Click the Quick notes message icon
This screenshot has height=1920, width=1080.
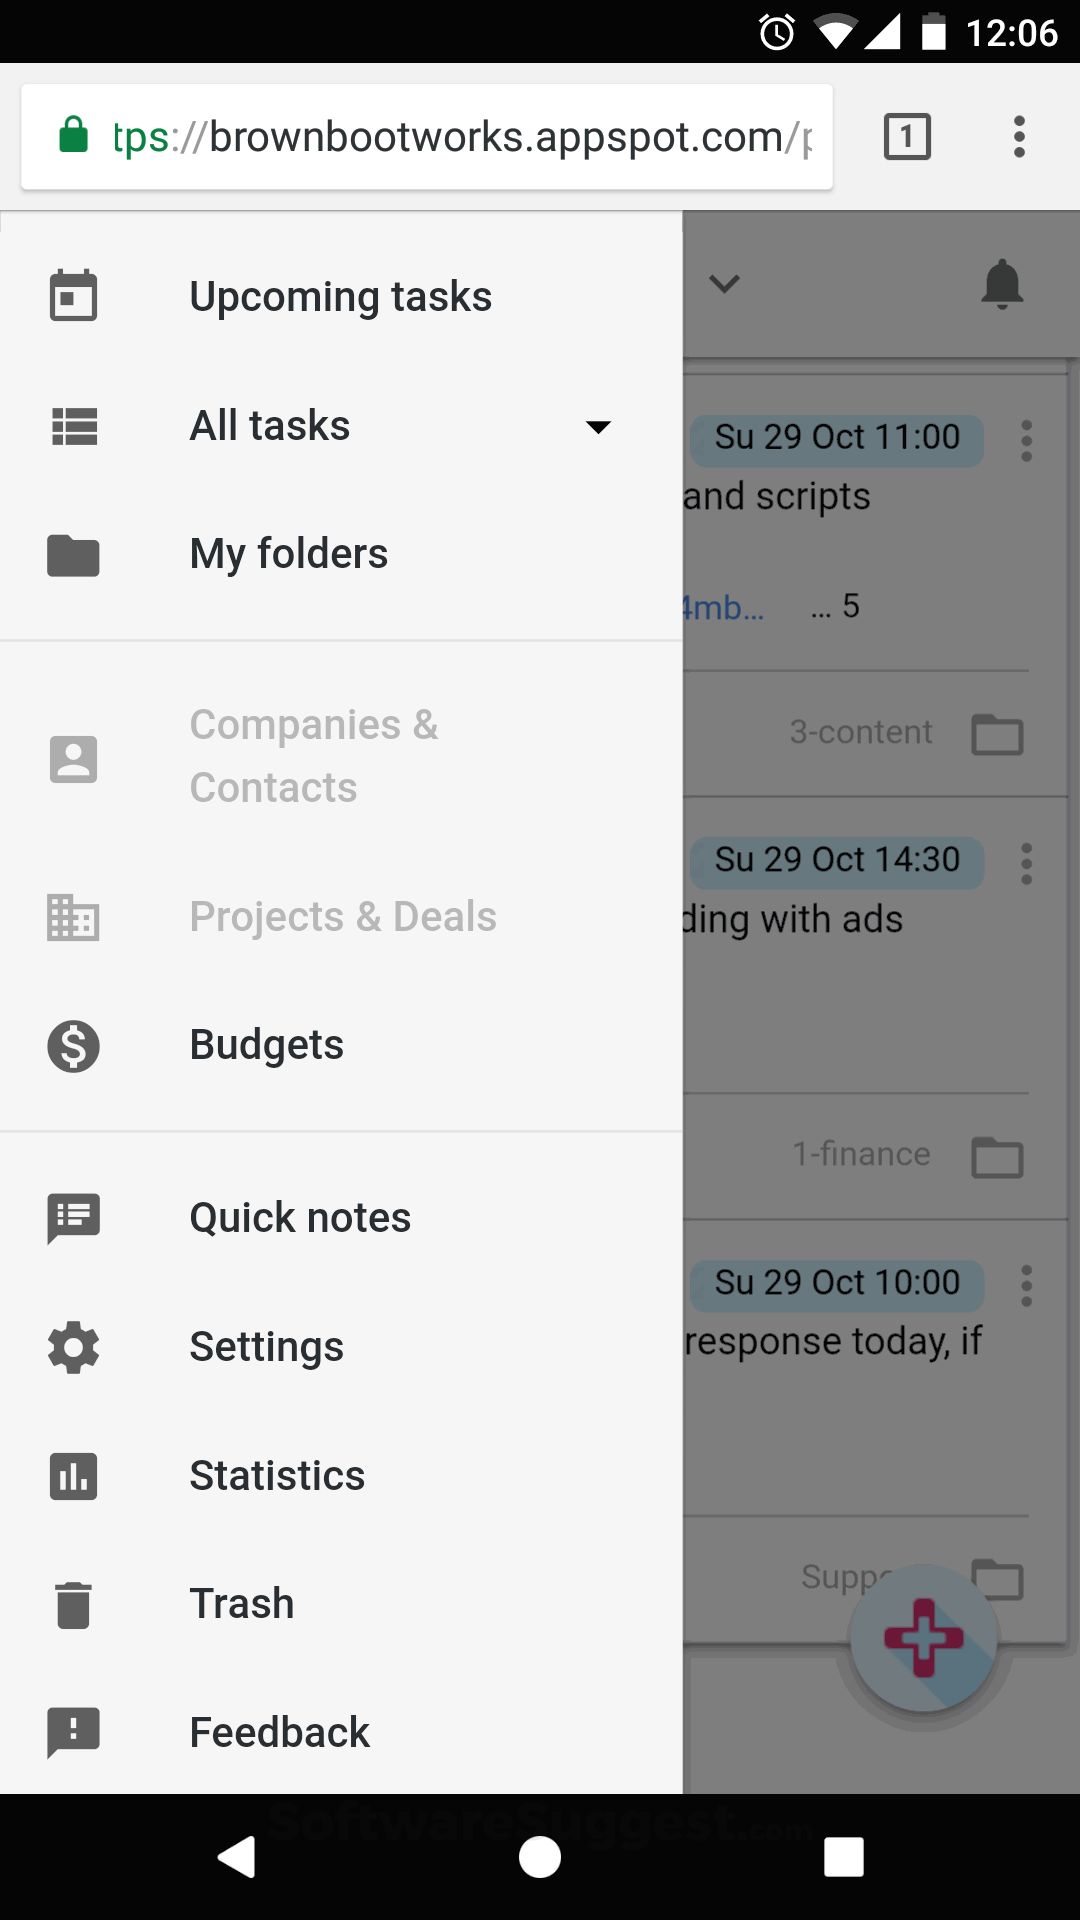73,1218
